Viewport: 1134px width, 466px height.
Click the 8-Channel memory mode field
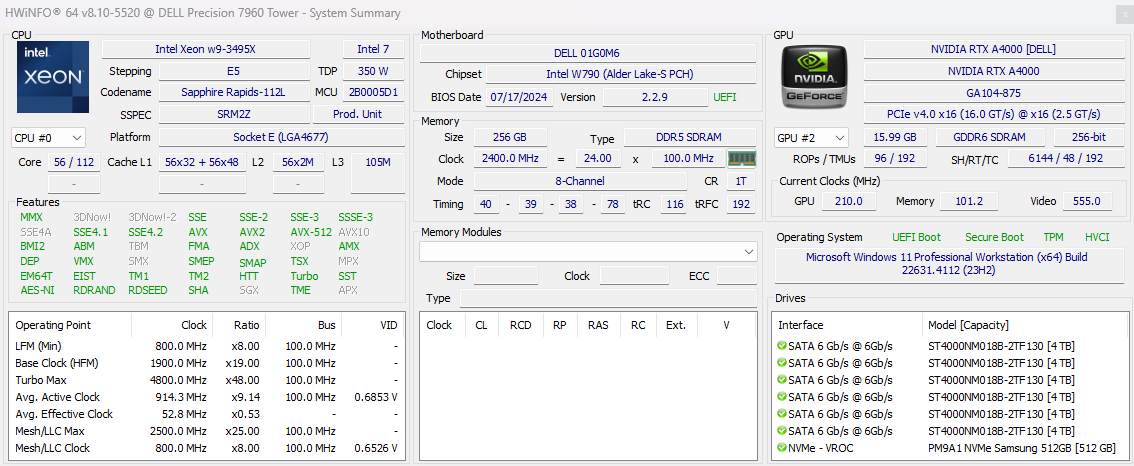[x=580, y=181]
